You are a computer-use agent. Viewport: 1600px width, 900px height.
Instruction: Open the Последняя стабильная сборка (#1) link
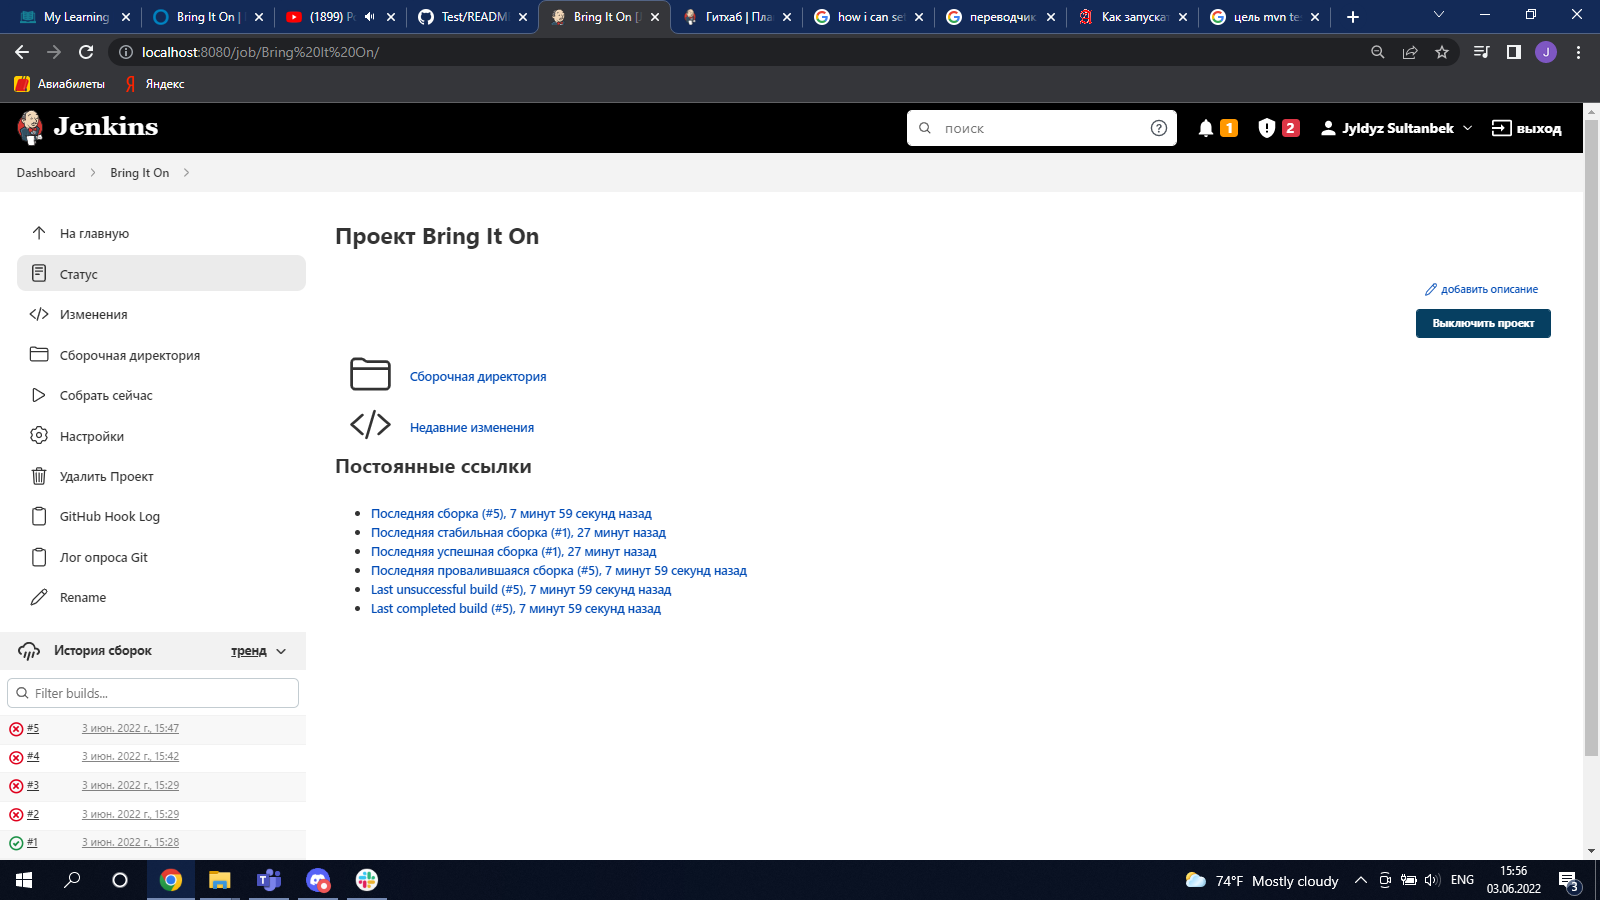[x=518, y=533]
